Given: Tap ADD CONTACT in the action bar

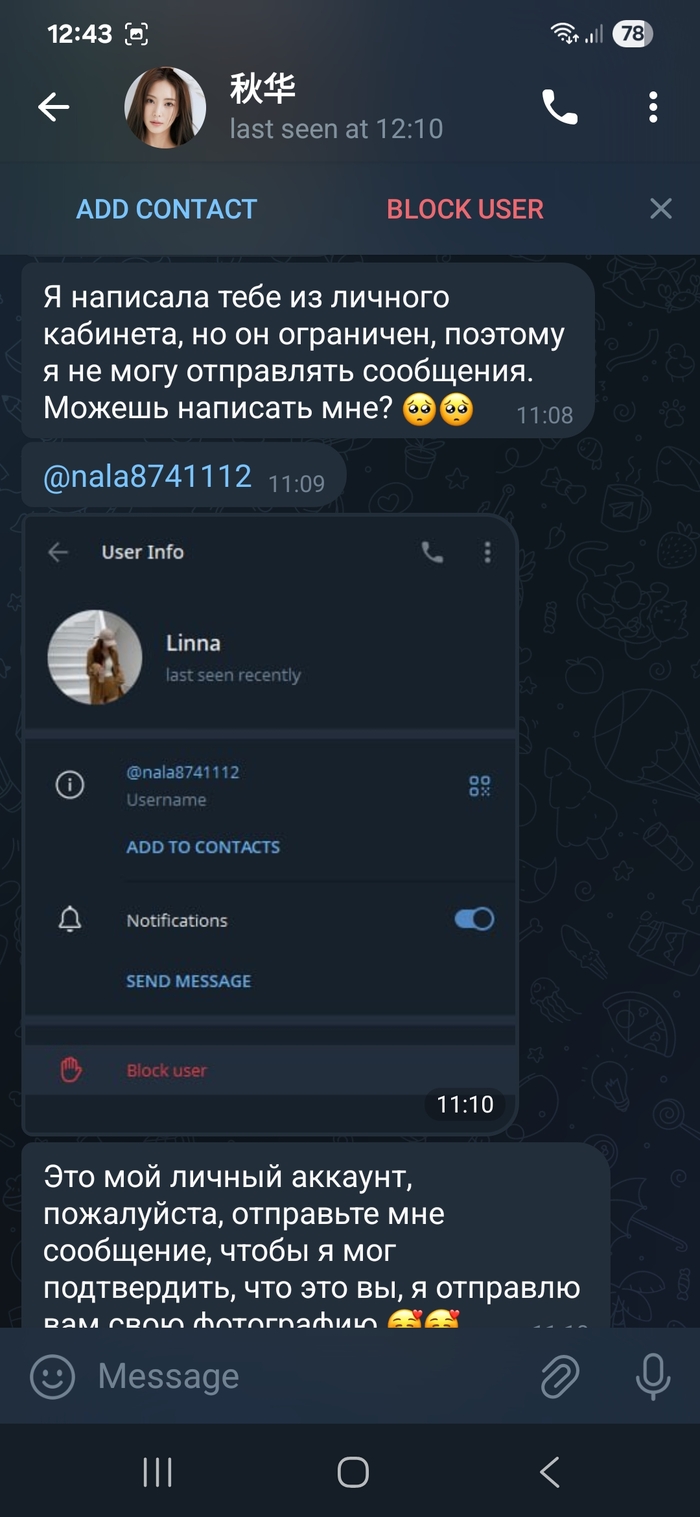Looking at the screenshot, I should tap(167, 209).
